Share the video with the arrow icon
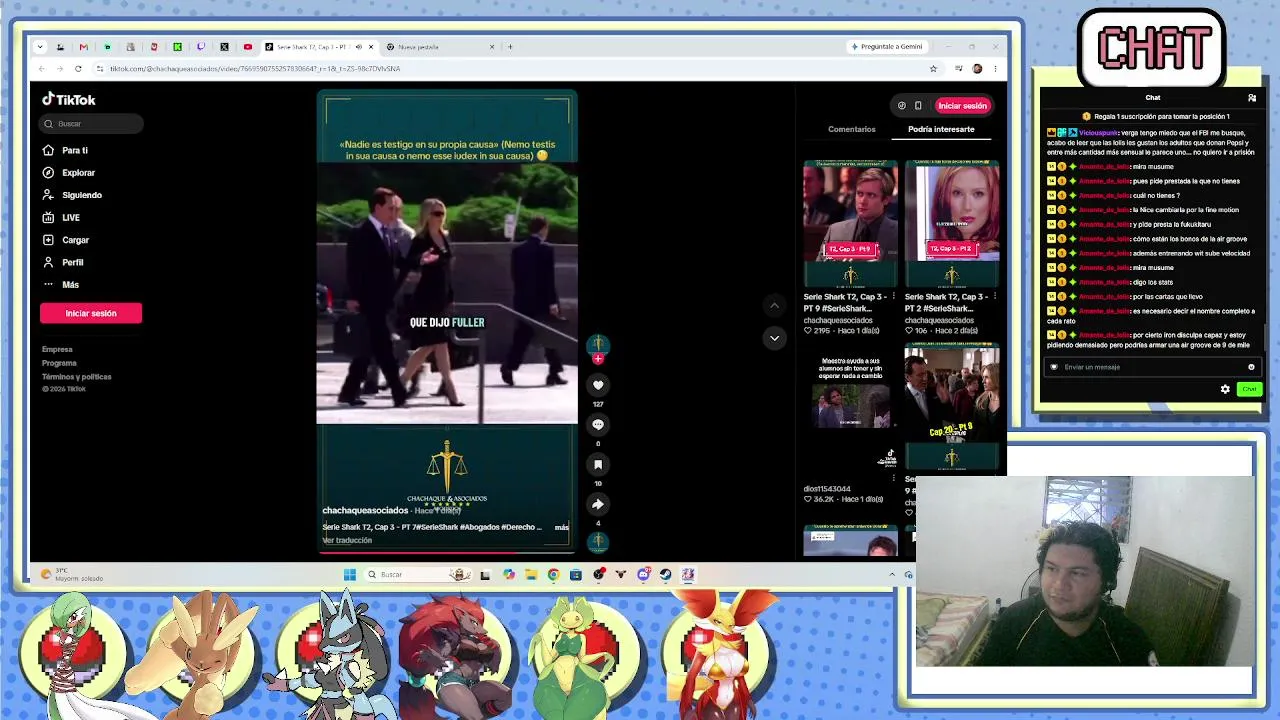 pos(598,504)
